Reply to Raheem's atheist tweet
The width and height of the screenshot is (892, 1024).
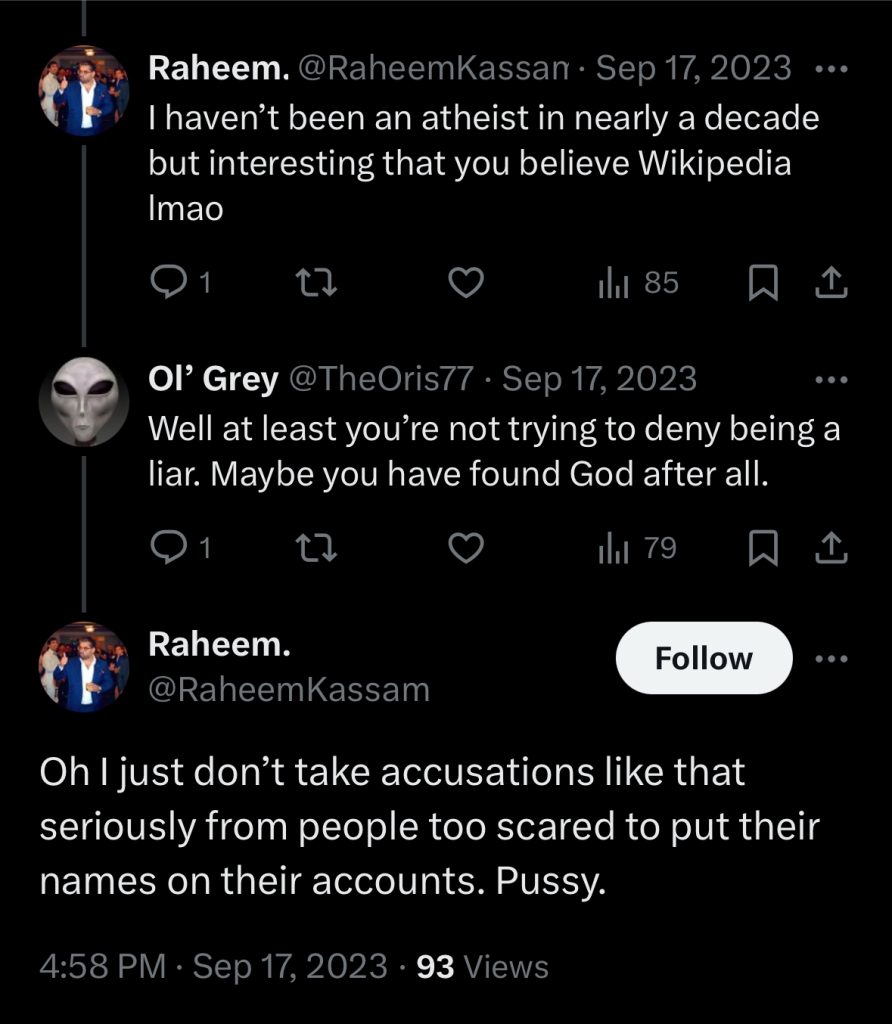tap(164, 285)
